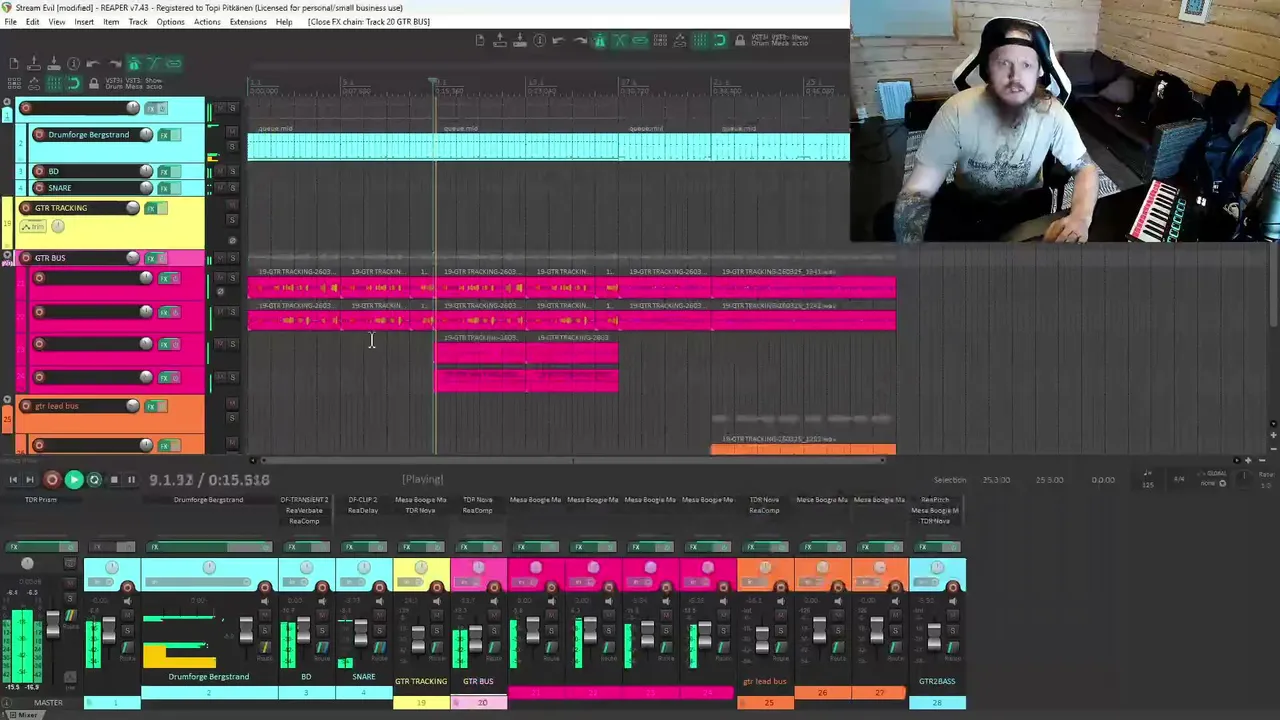Open ReaPitch plugin on GTR2BASS strip
This screenshot has width=1280, height=720.
click(936, 499)
